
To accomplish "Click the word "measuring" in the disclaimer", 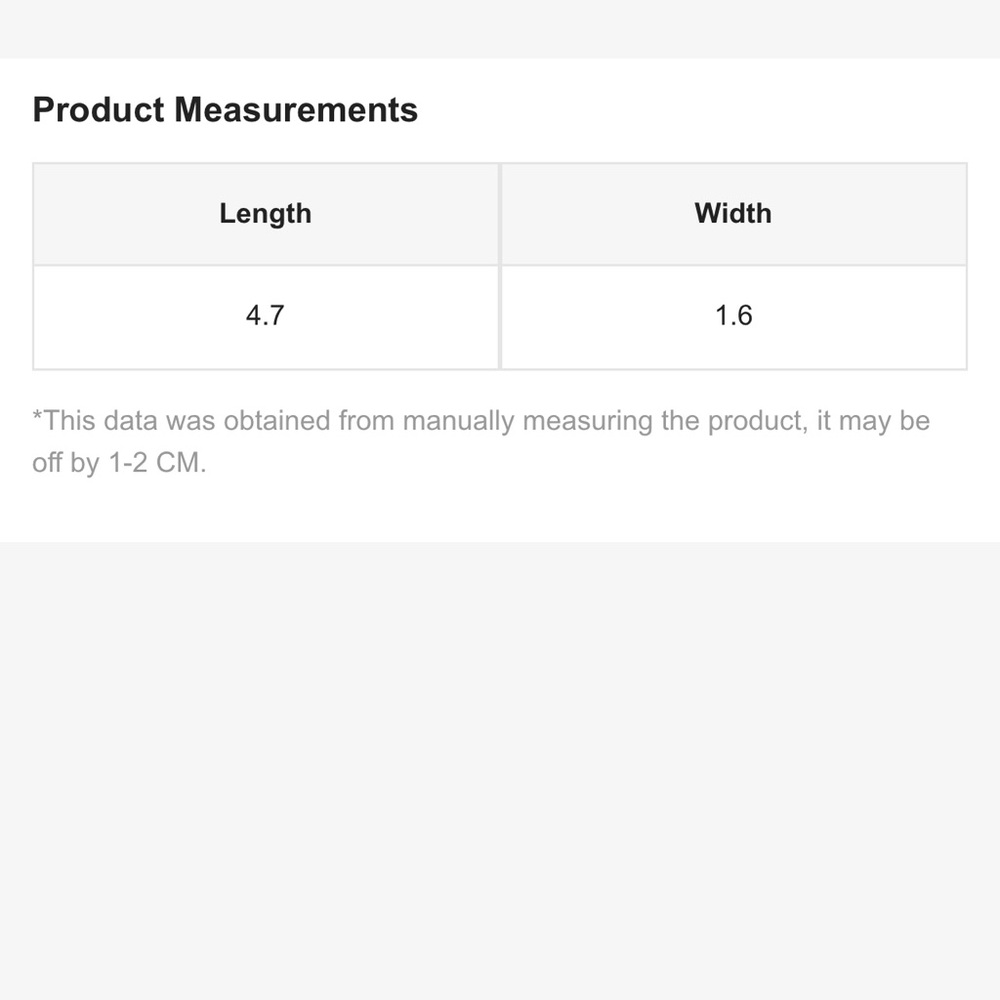I will coord(587,422).
